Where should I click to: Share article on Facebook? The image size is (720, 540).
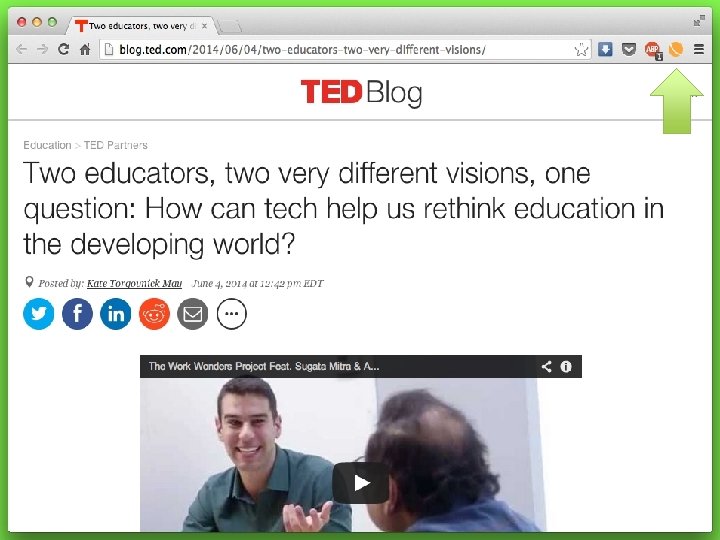click(x=77, y=314)
